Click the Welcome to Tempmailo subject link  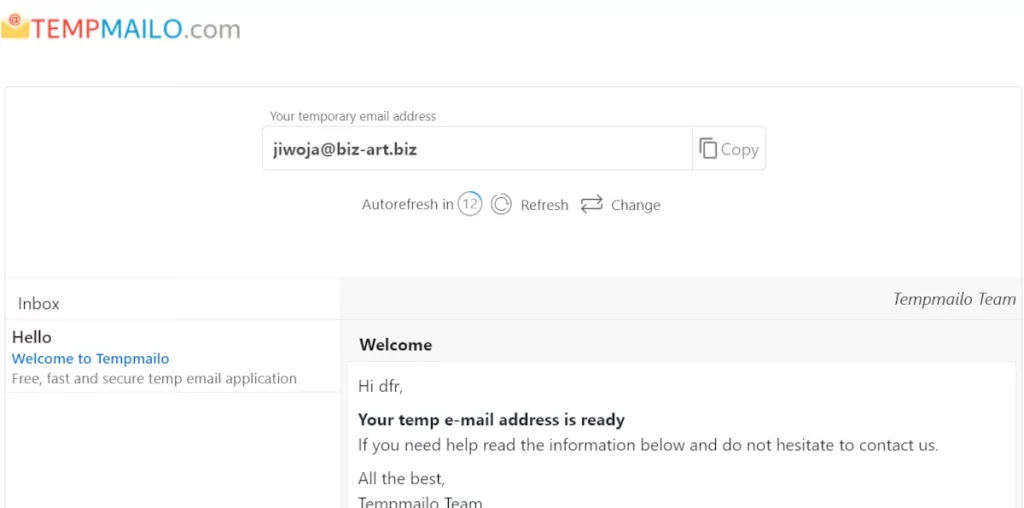(x=90, y=358)
